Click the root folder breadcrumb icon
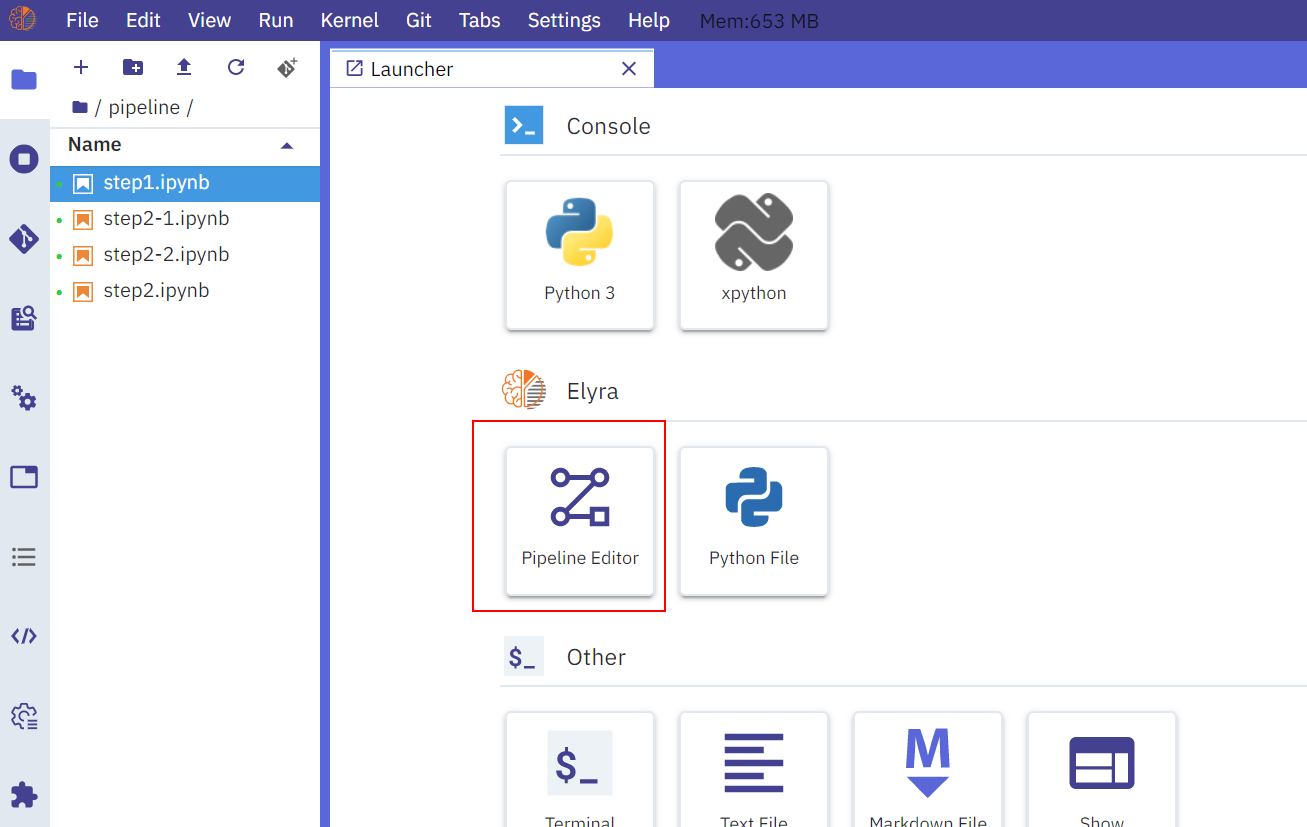The width and height of the screenshot is (1307, 827). (x=80, y=107)
